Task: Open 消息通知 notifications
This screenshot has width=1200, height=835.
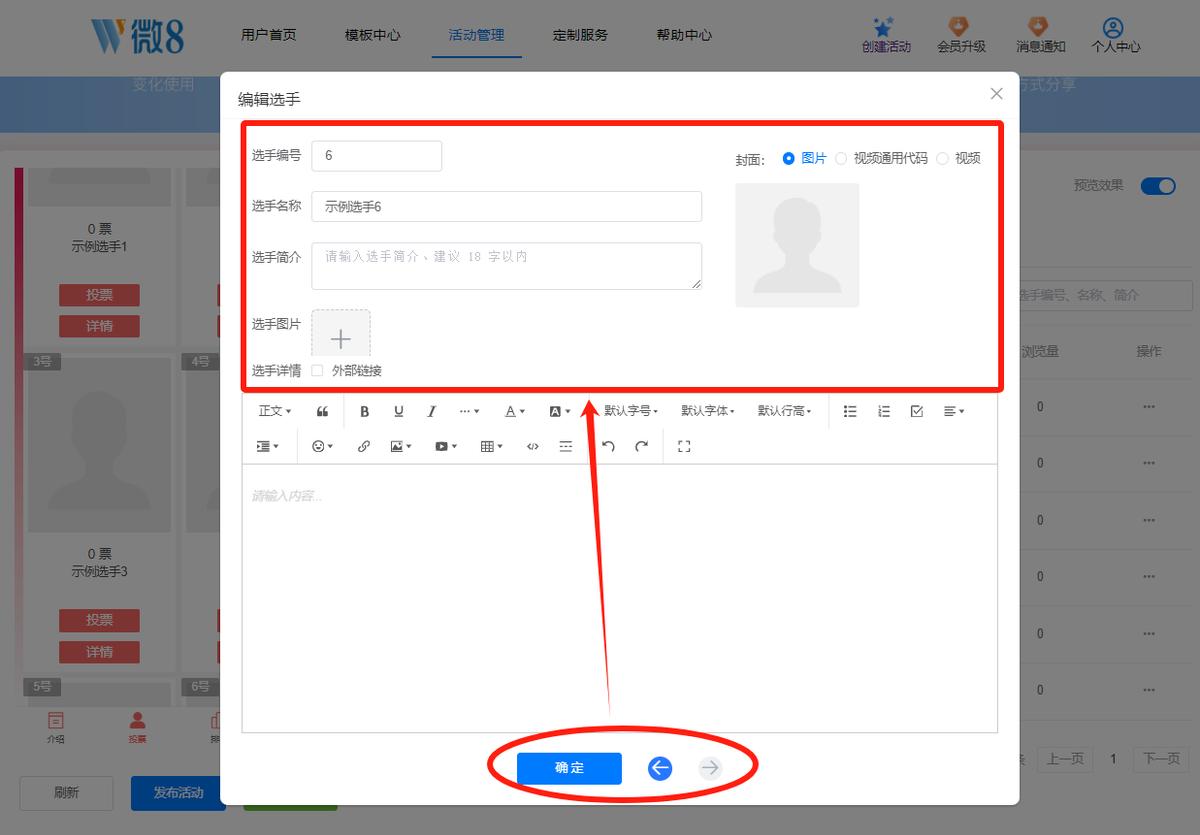Action: pos(1040,34)
